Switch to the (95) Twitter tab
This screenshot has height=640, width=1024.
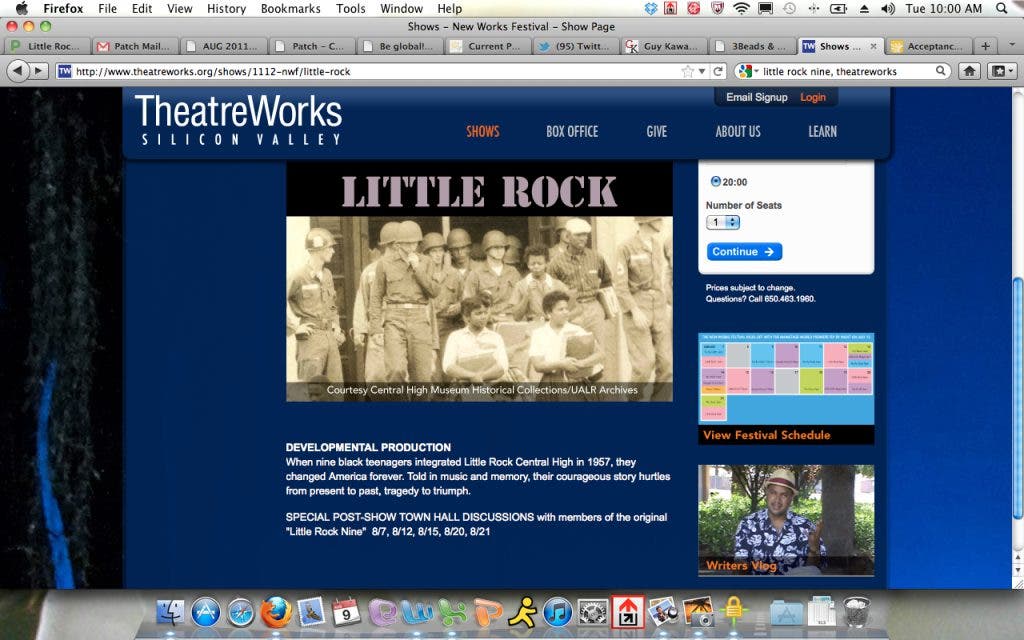click(x=576, y=46)
